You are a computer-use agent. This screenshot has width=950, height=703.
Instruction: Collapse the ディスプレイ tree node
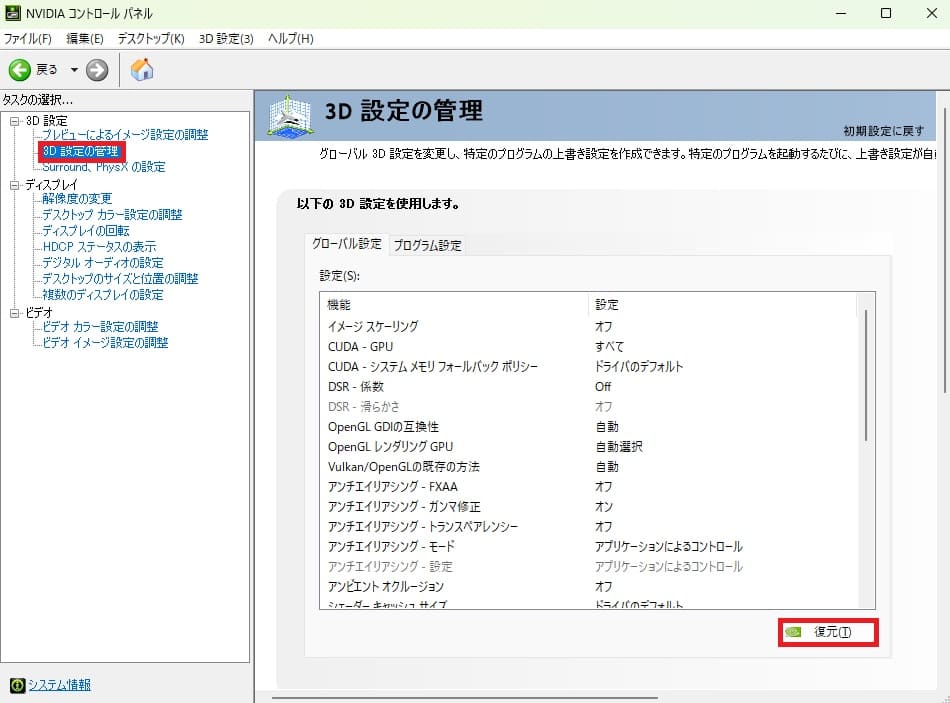[x=15, y=185]
